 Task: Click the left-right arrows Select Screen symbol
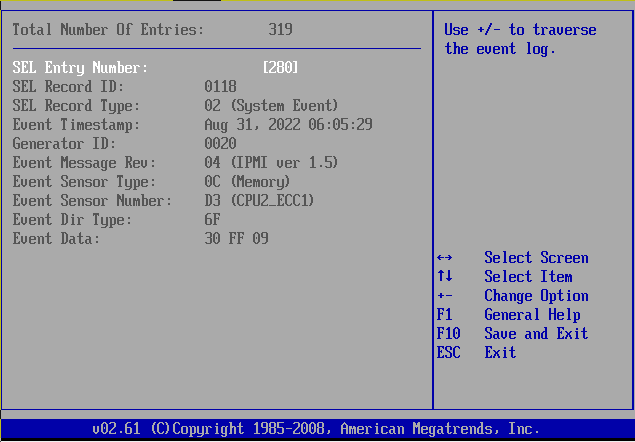(x=445, y=258)
